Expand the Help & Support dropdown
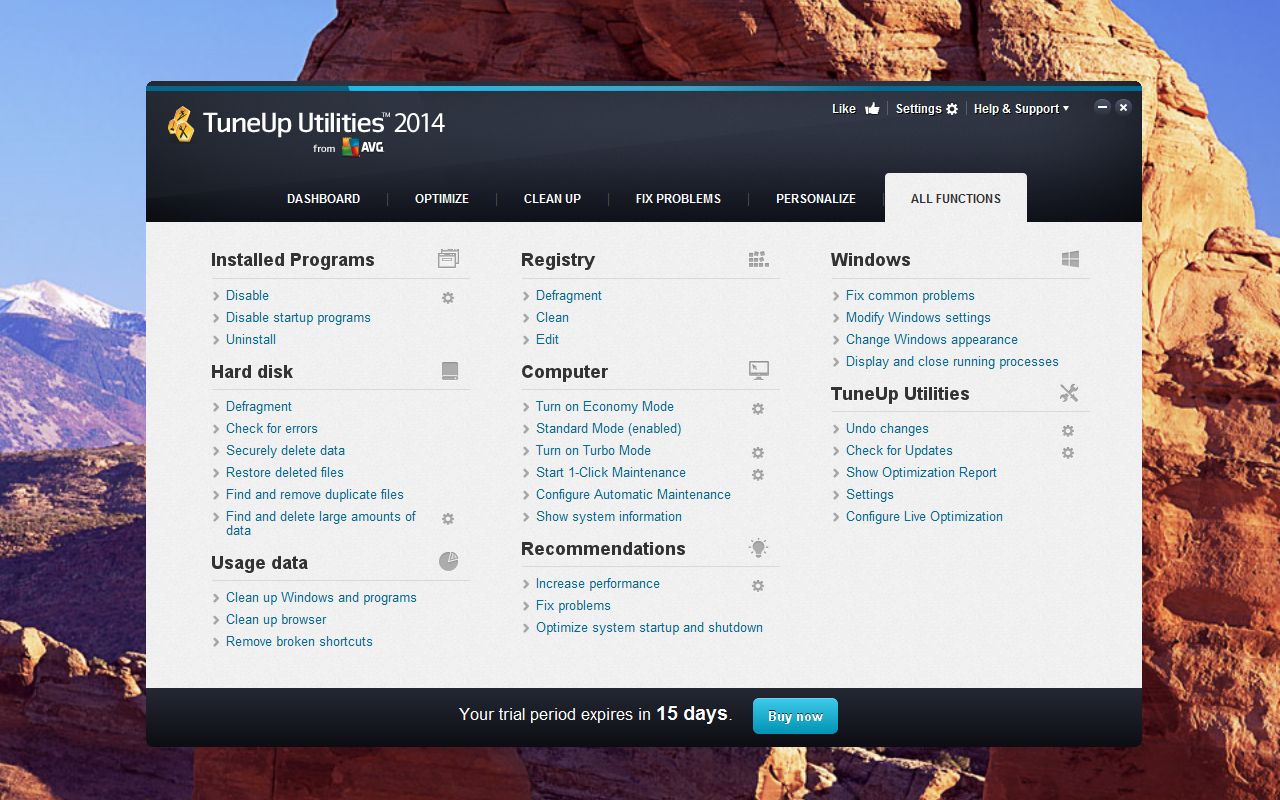This screenshot has height=800, width=1280. 1021,109
